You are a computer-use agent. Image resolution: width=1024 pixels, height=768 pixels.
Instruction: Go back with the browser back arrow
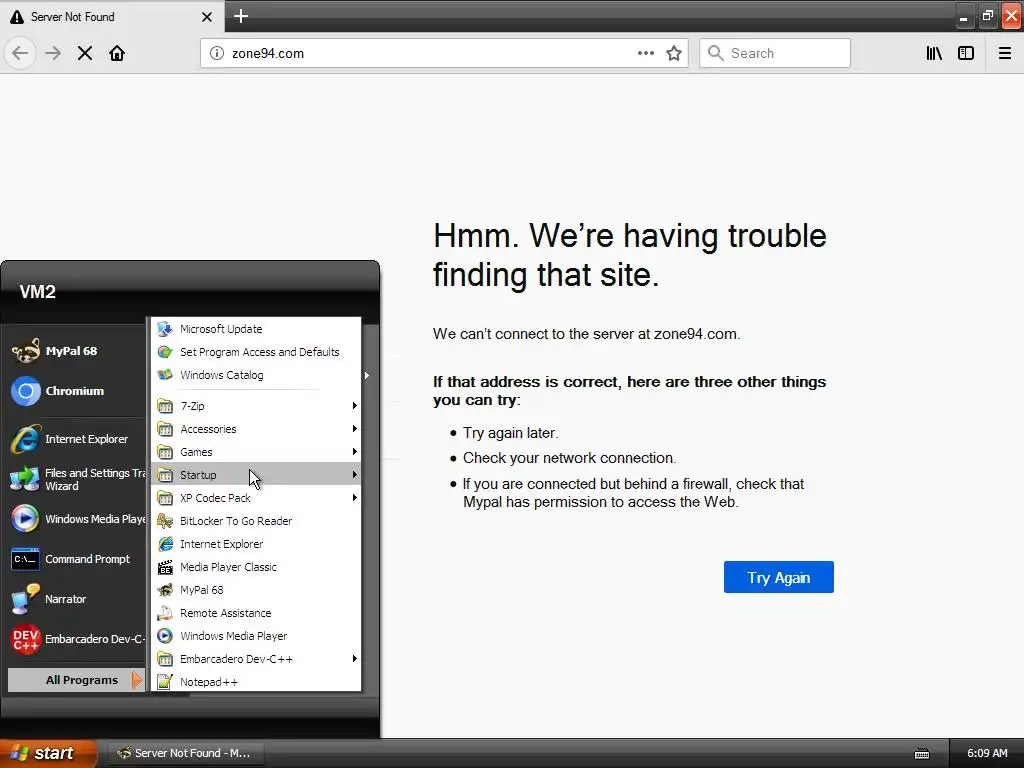click(x=20, y=54)
